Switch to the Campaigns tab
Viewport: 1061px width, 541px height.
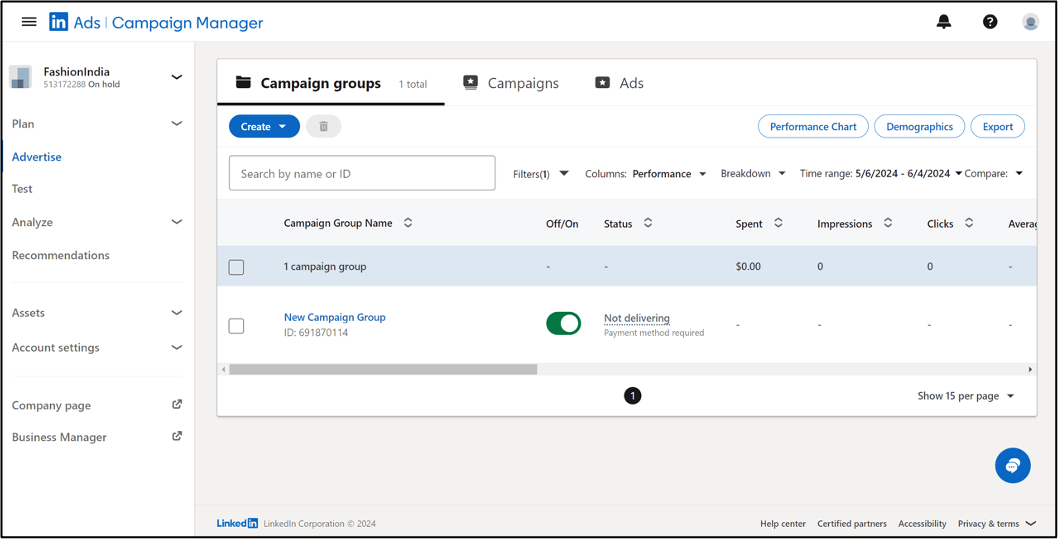(512, 83)
